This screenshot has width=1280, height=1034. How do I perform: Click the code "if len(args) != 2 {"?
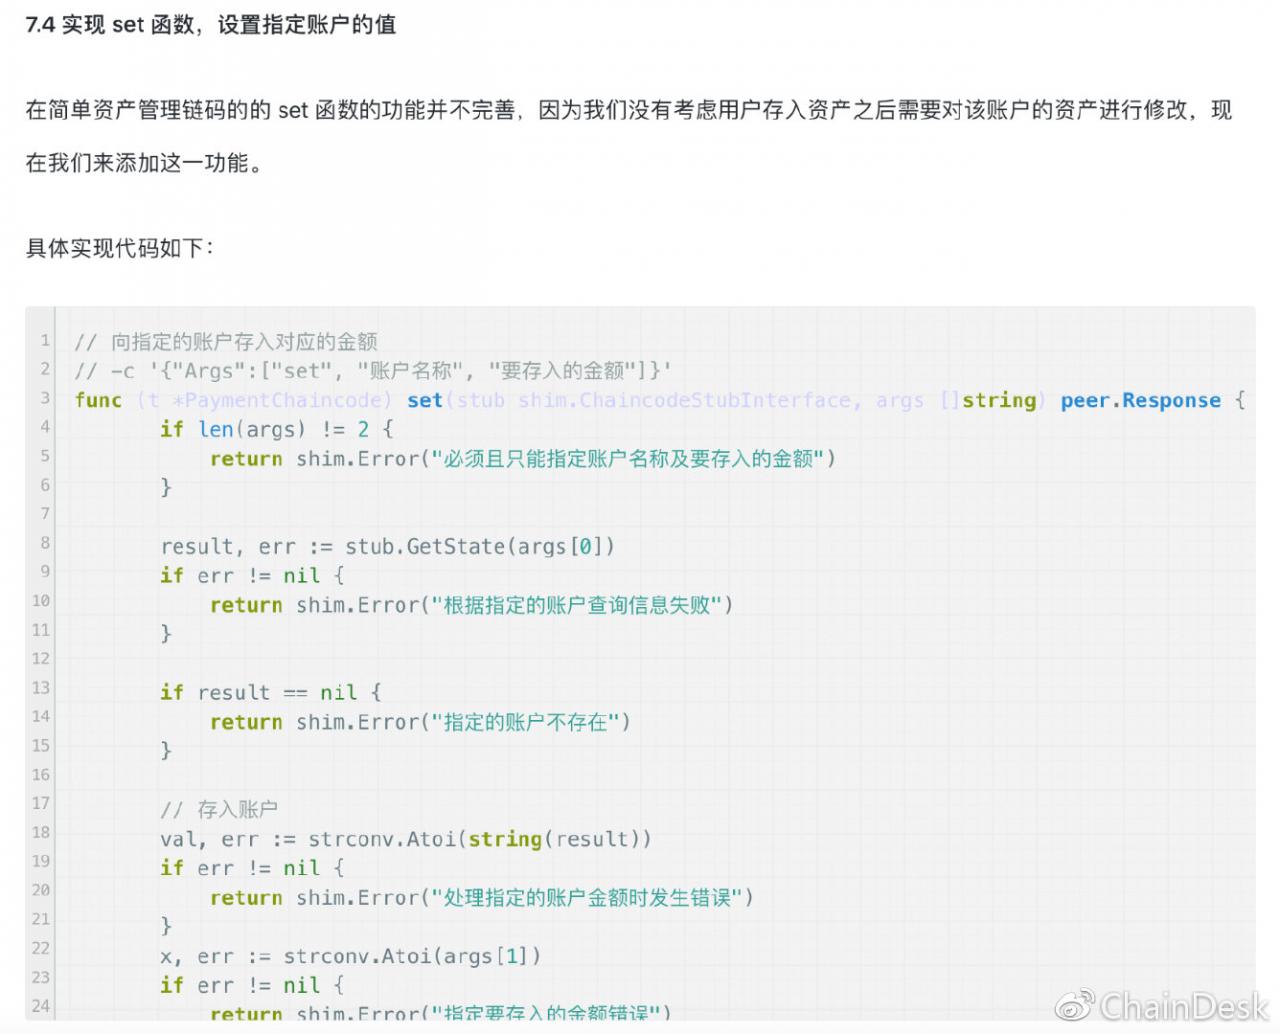(277, 429)
